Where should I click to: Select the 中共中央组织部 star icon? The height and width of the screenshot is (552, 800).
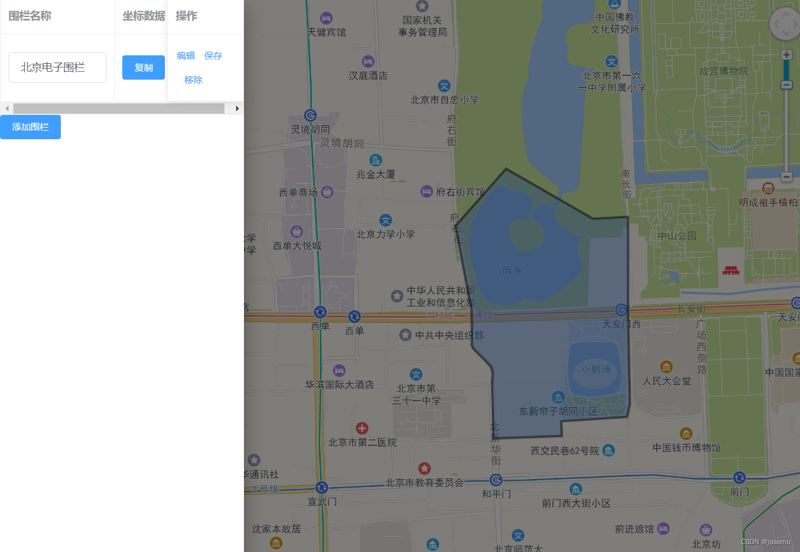(405, 335)
